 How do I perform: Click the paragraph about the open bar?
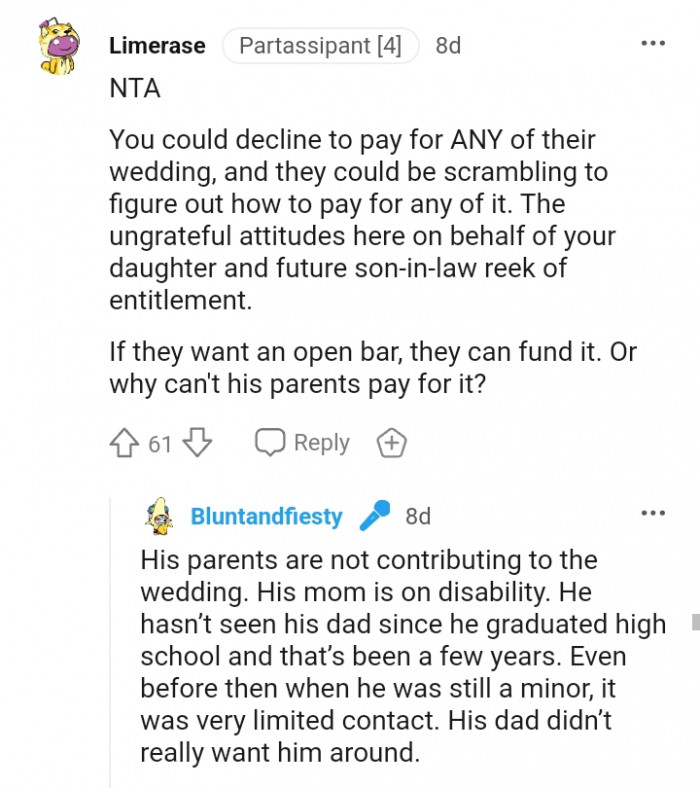pyautogui.click(x=372, y=368)
